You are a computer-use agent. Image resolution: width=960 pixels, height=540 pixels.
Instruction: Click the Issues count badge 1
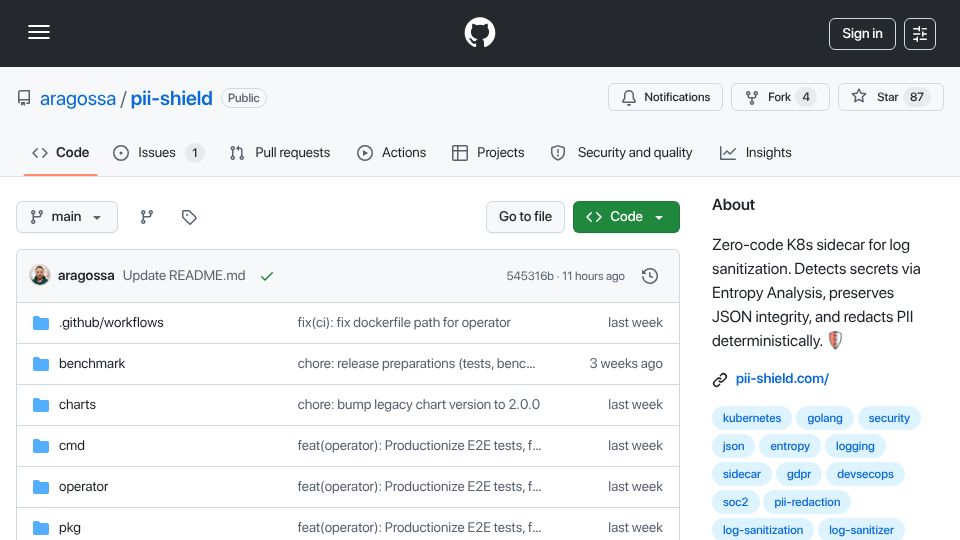pos(195,153)
